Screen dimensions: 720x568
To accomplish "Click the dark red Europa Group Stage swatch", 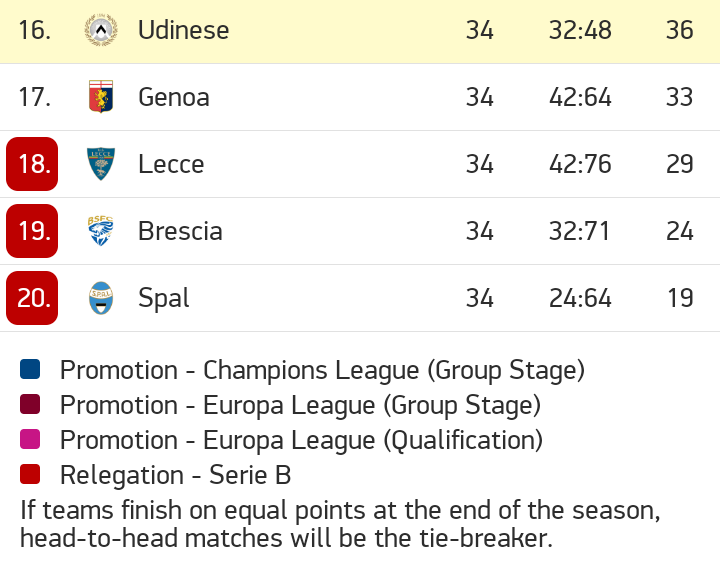I will (x=30, y=405).
